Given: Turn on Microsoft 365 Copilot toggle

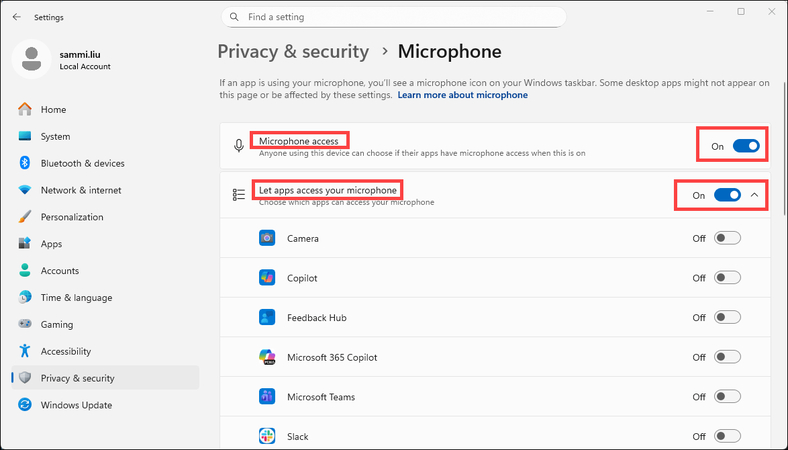Looking at the screenshot, I should 727,357.
